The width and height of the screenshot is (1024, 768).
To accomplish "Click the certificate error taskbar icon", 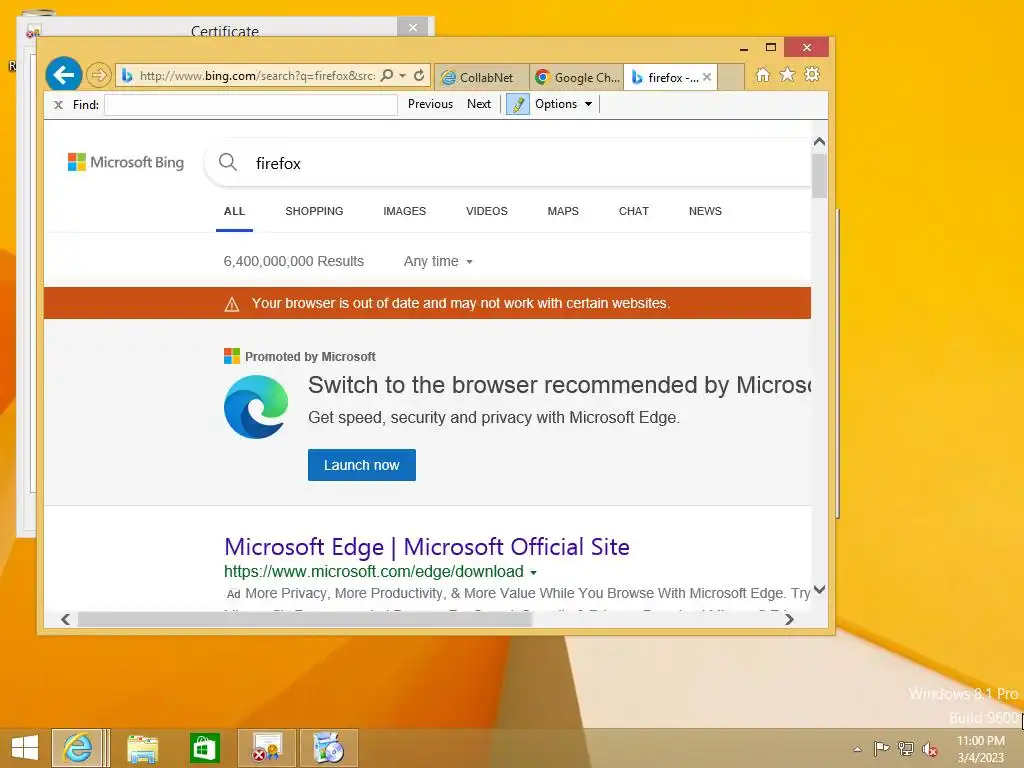I will point(267,748).
